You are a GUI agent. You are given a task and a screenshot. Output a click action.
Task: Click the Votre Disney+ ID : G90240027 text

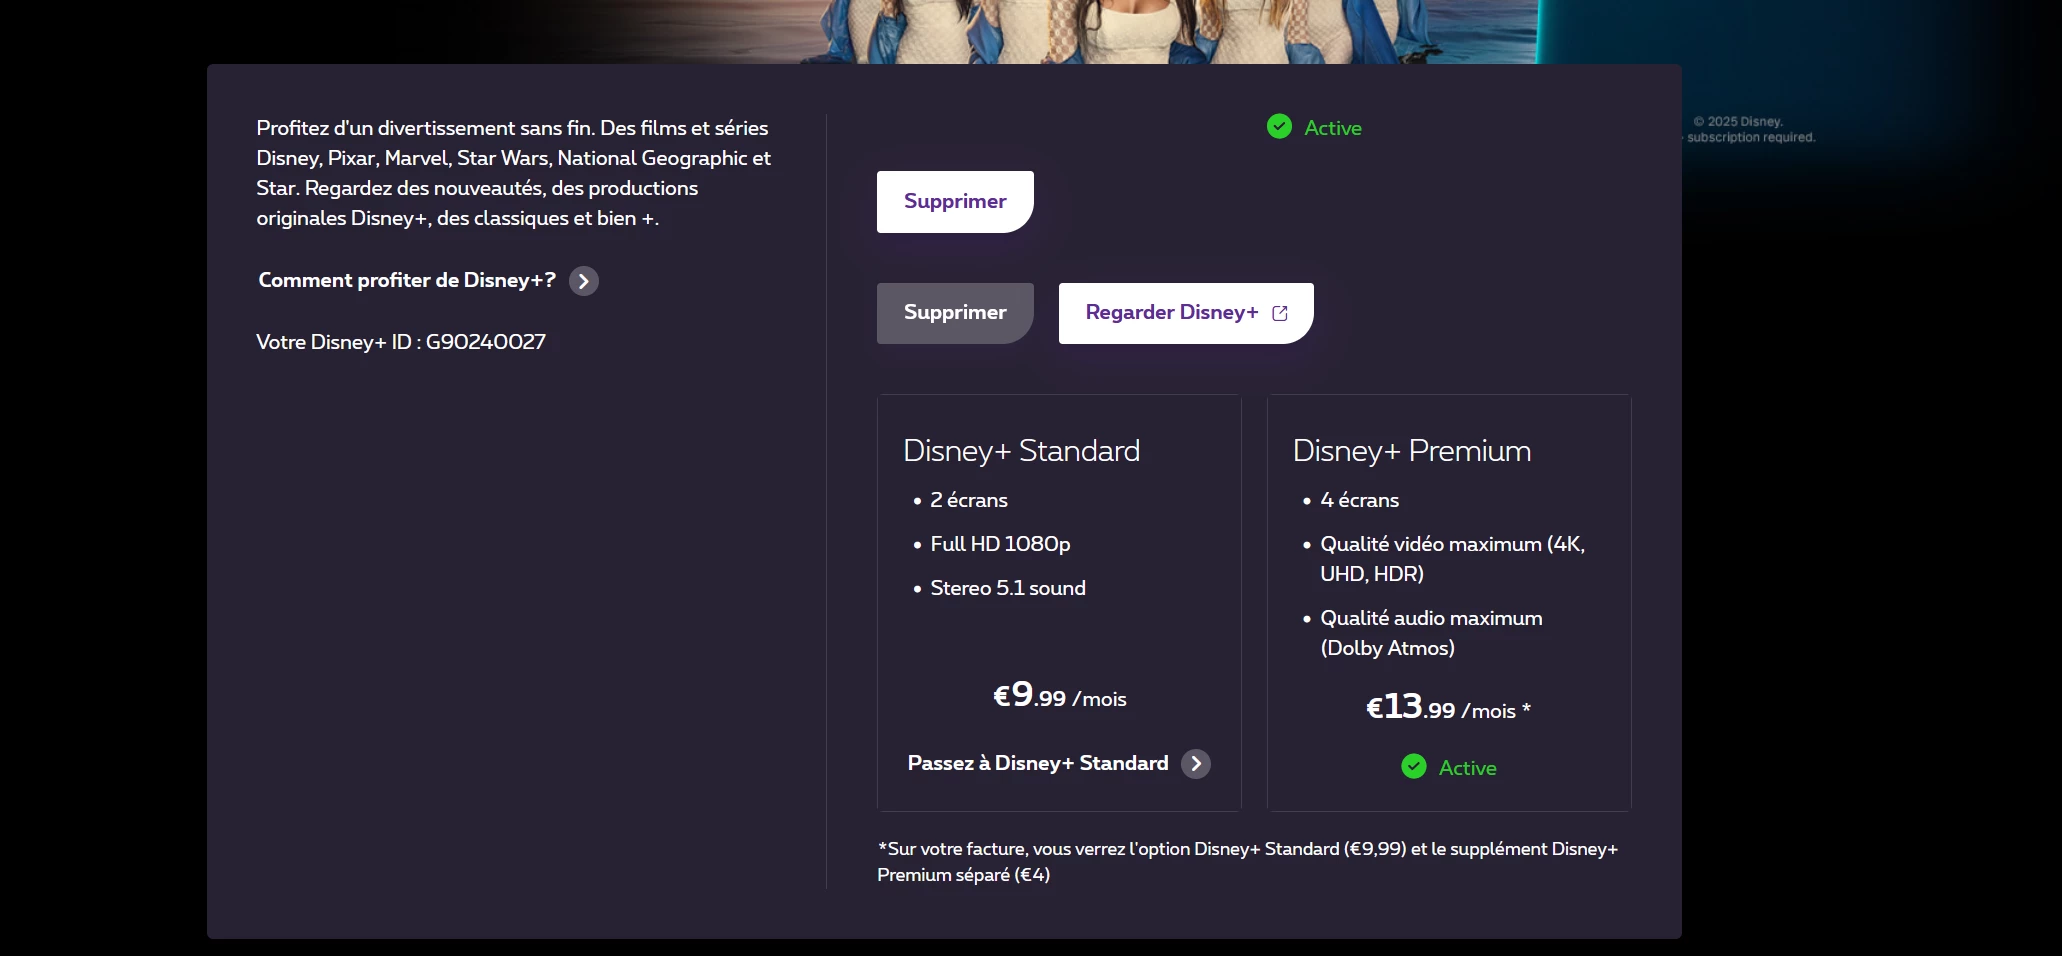tap(401, 342)
